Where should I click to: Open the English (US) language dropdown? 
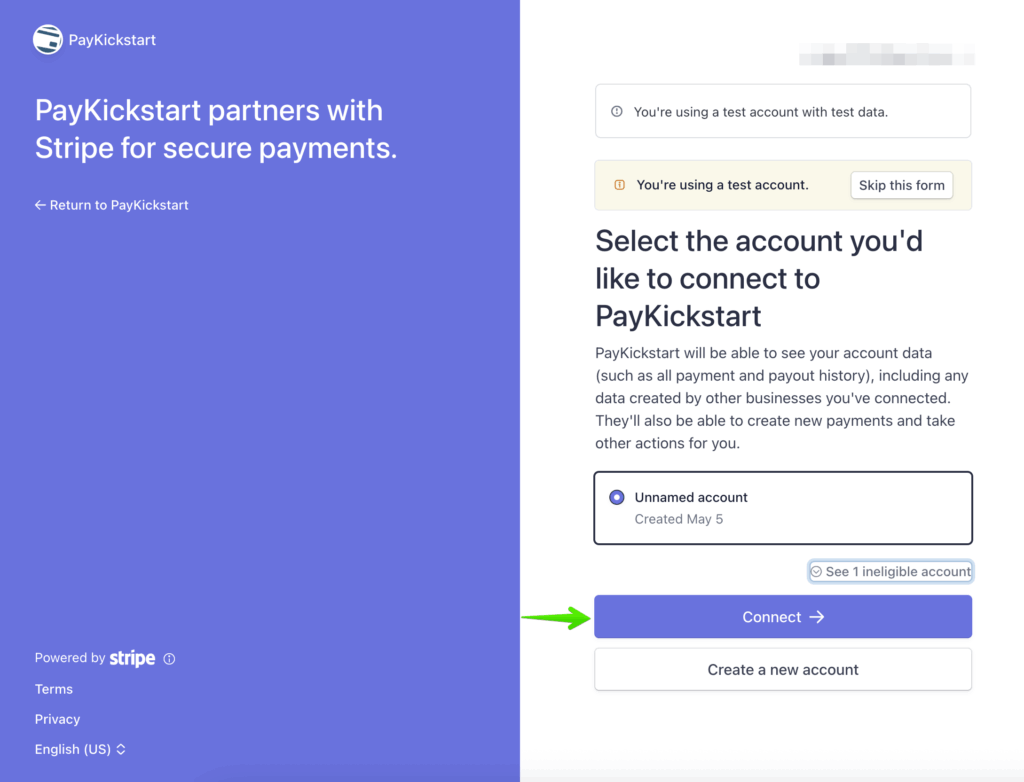80,749
